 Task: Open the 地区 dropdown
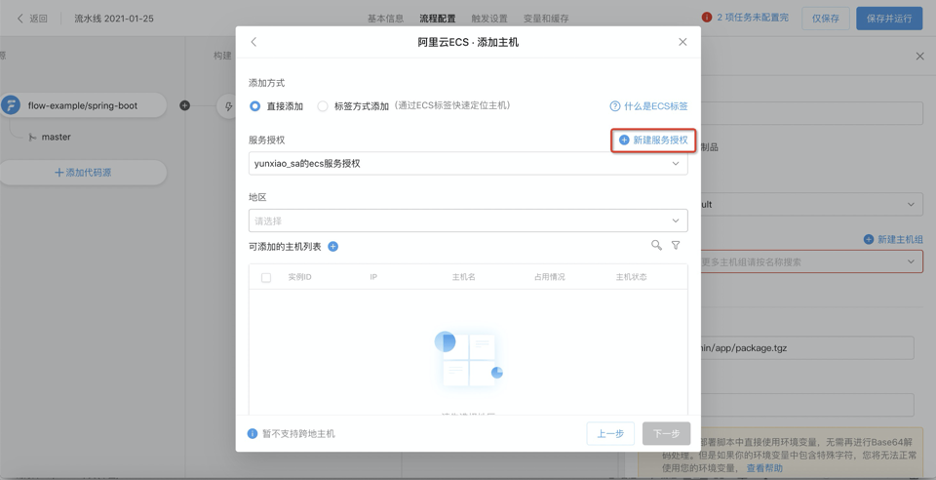click(468, 221)
